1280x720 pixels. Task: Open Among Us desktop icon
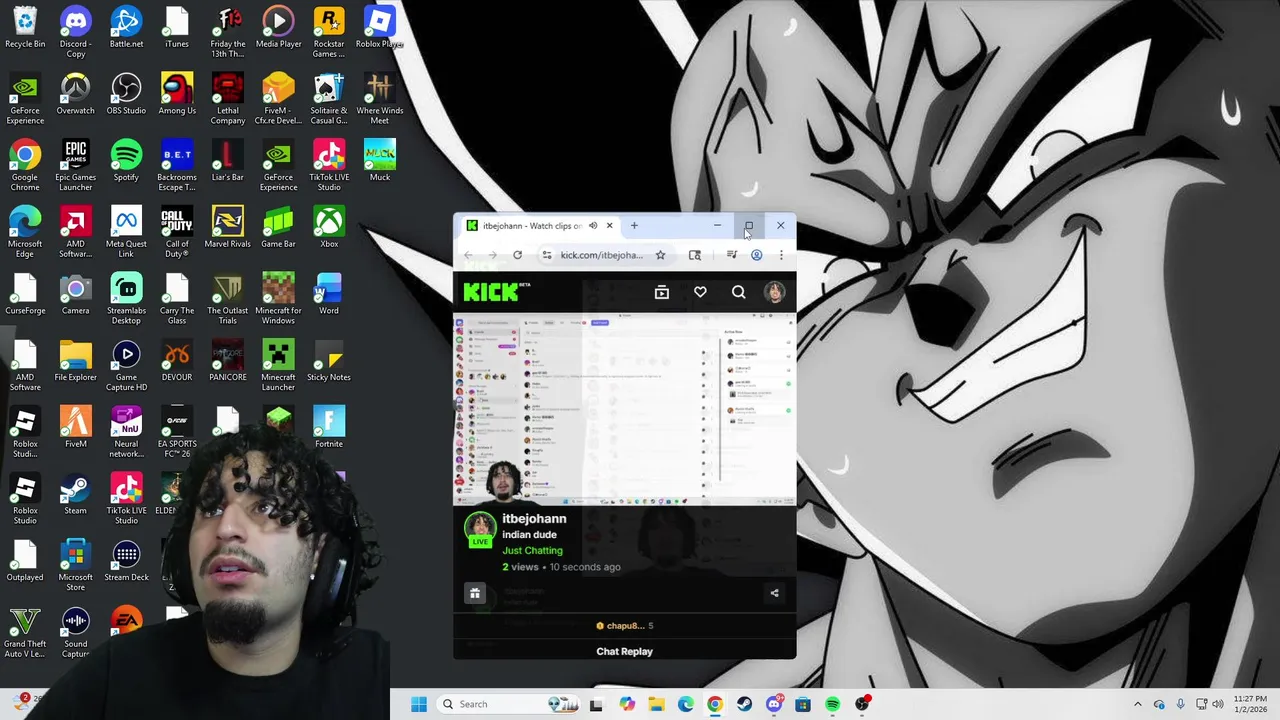point(177,94)
